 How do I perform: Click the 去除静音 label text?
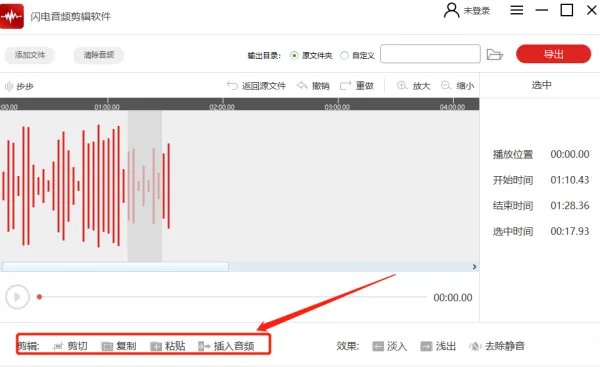click(x=505, y=346)
